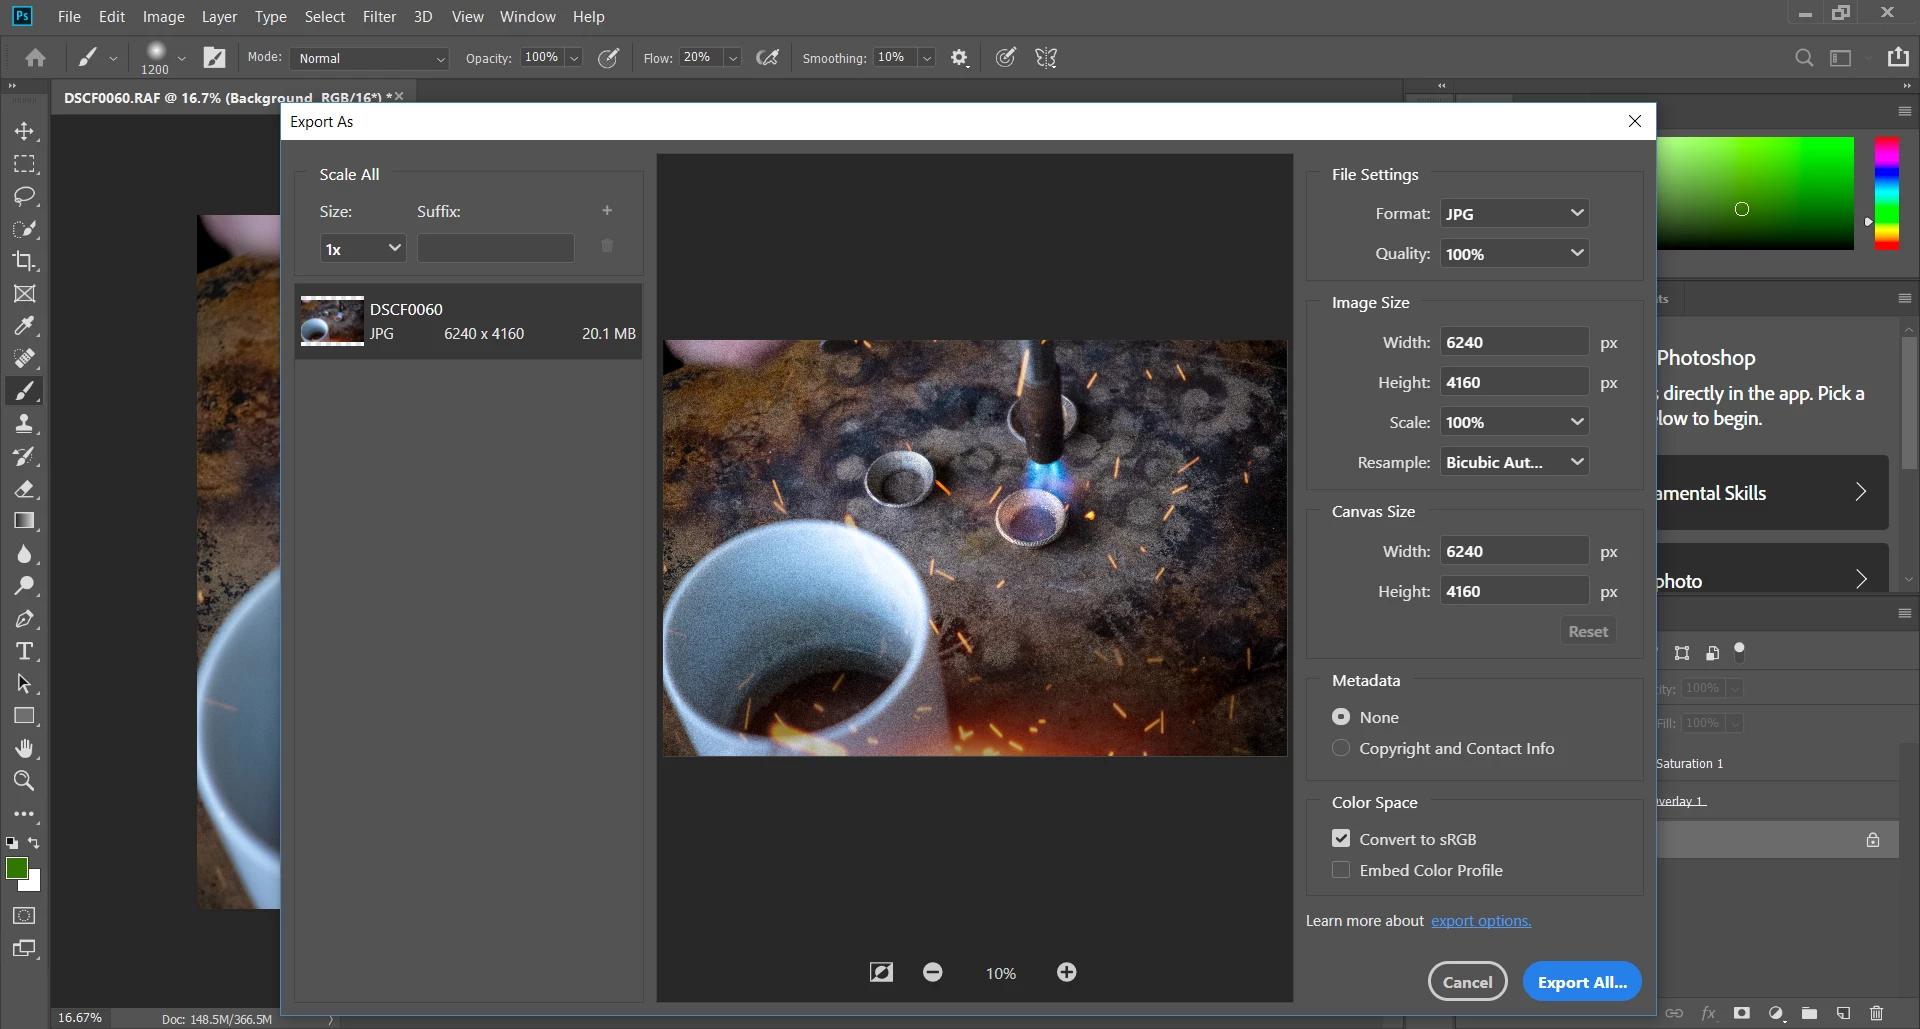Image resolution: width=1920 pixels, height=1029 pixels.
Task: Open the Format dropdown
Action: pyautogui.click(x=1514, y=214)
